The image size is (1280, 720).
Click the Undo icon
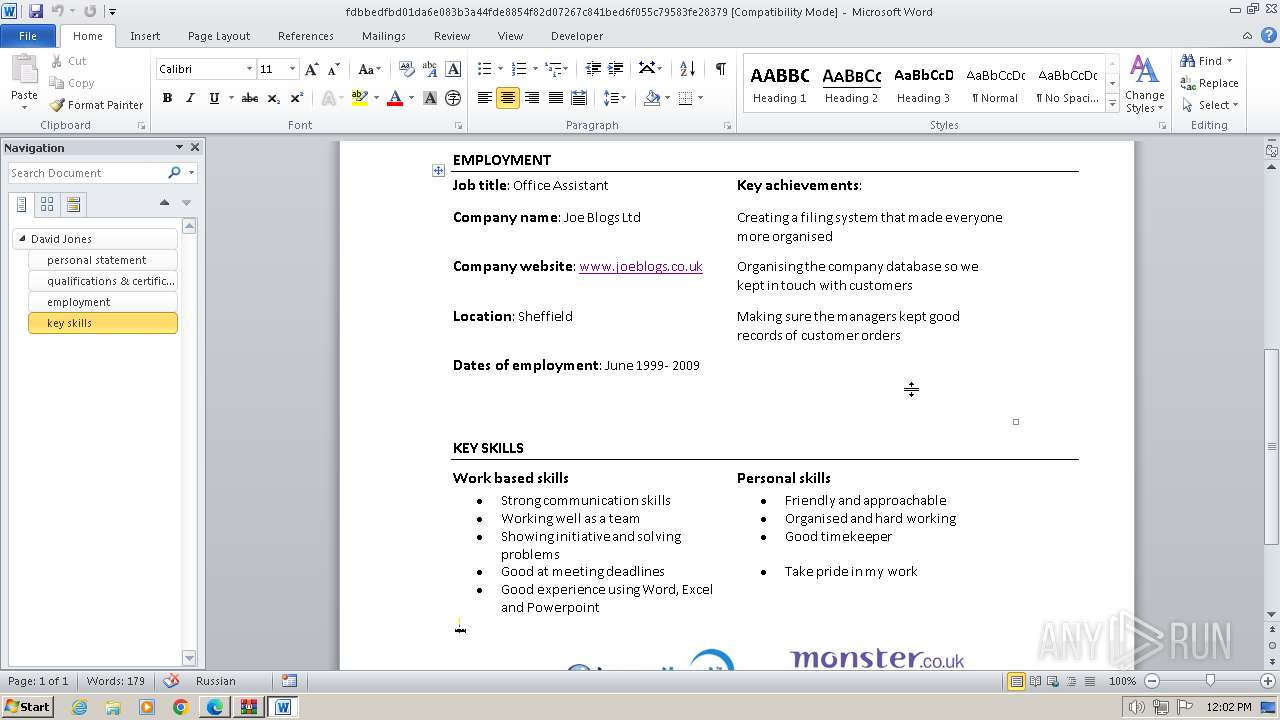pos(58,12)
